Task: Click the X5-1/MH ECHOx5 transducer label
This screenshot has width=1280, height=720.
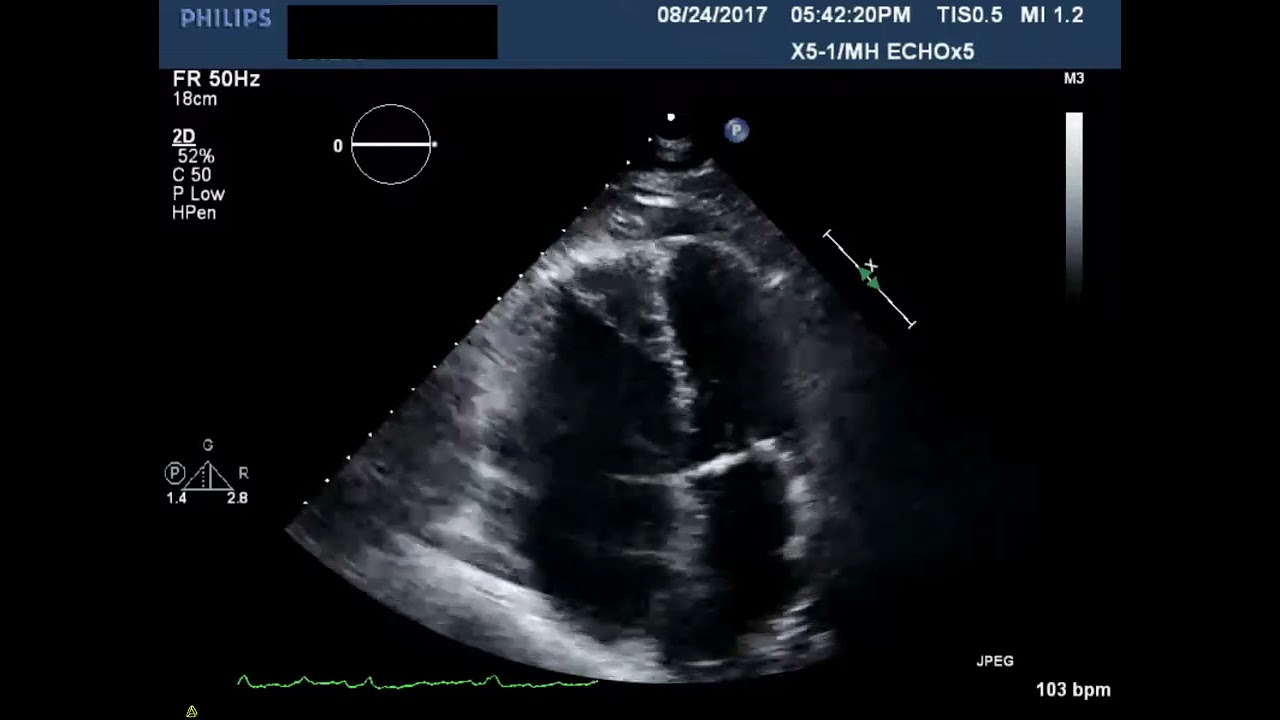Action: pyautogui.click(x=882, y=52)
